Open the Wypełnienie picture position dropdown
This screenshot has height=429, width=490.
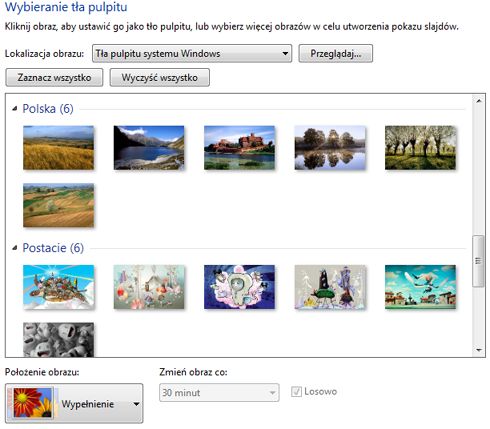(x=74, y=404)
